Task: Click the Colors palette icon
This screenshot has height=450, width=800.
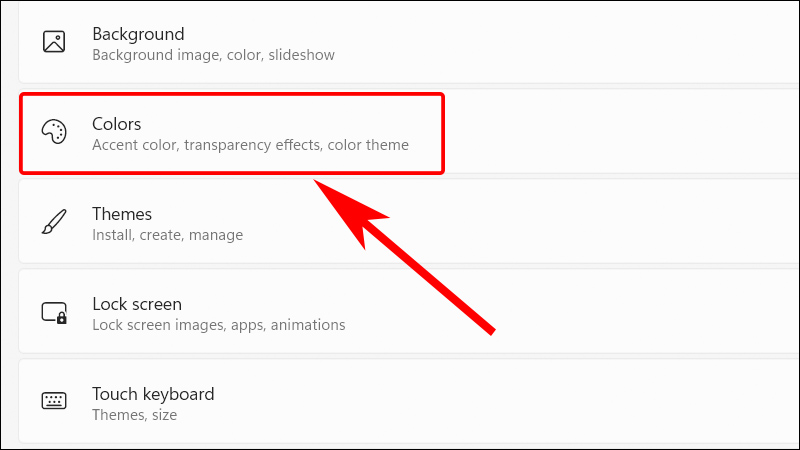Action: coord(53,133)
